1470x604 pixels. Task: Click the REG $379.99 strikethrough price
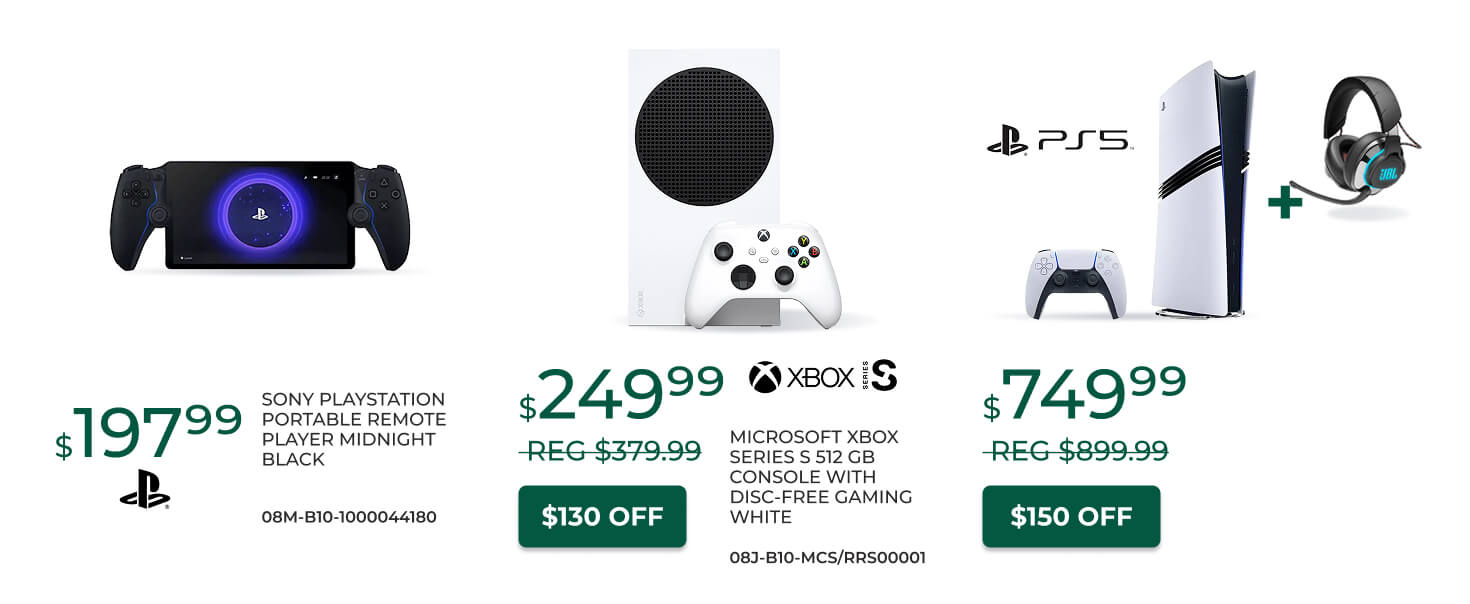coord(610,452)
